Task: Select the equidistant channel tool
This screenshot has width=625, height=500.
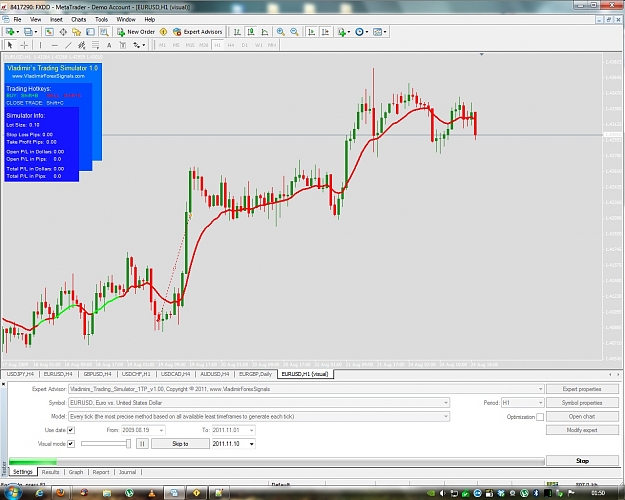Action: pos(82,45)
